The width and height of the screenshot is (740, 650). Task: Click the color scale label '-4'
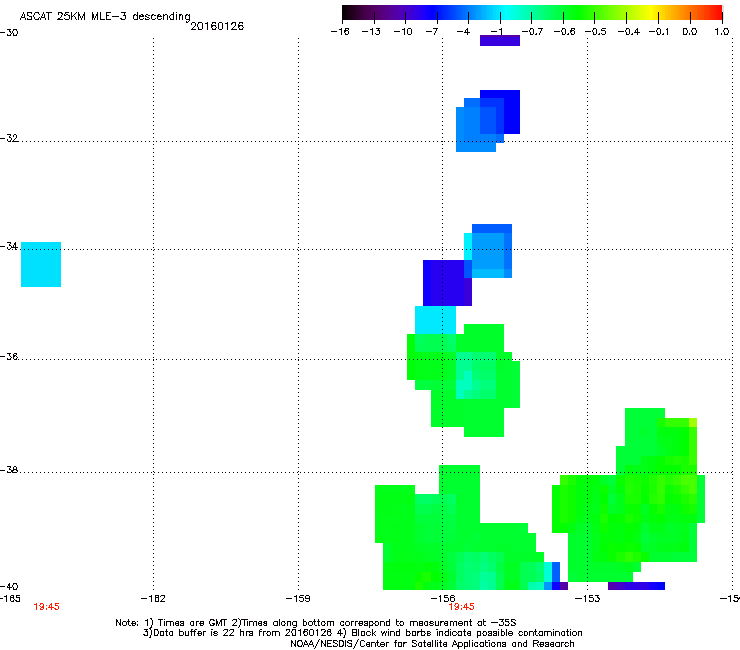point(463,32)
